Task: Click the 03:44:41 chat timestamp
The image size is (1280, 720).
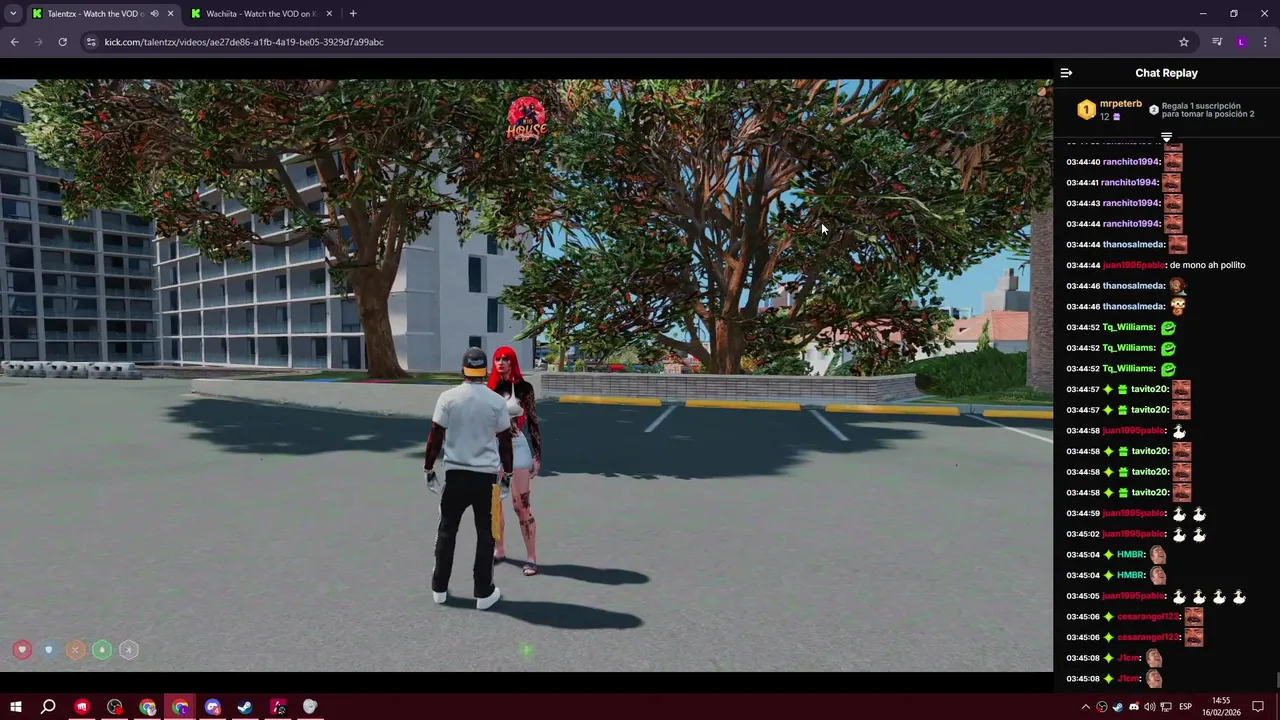Action: click(1083, 183)
